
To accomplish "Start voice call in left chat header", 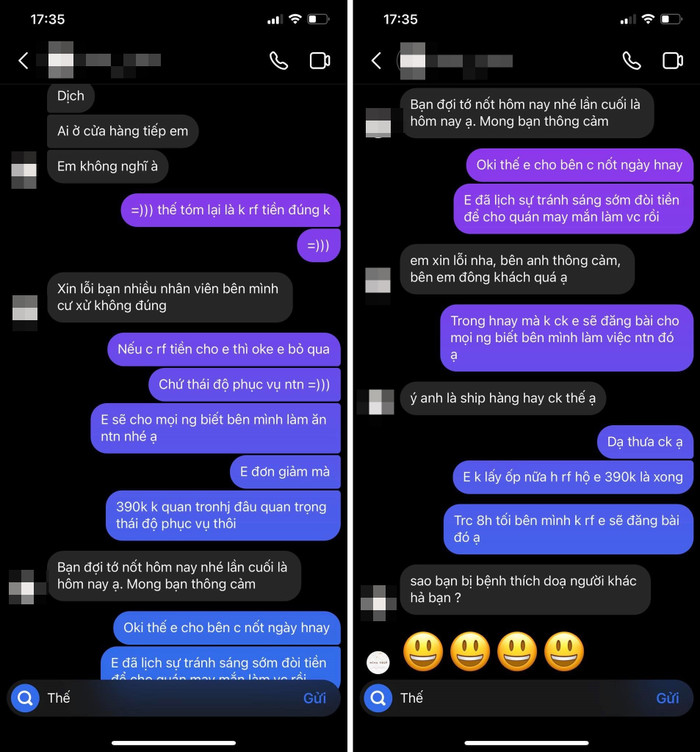I will pyautogui.click(x=279, y=61).
